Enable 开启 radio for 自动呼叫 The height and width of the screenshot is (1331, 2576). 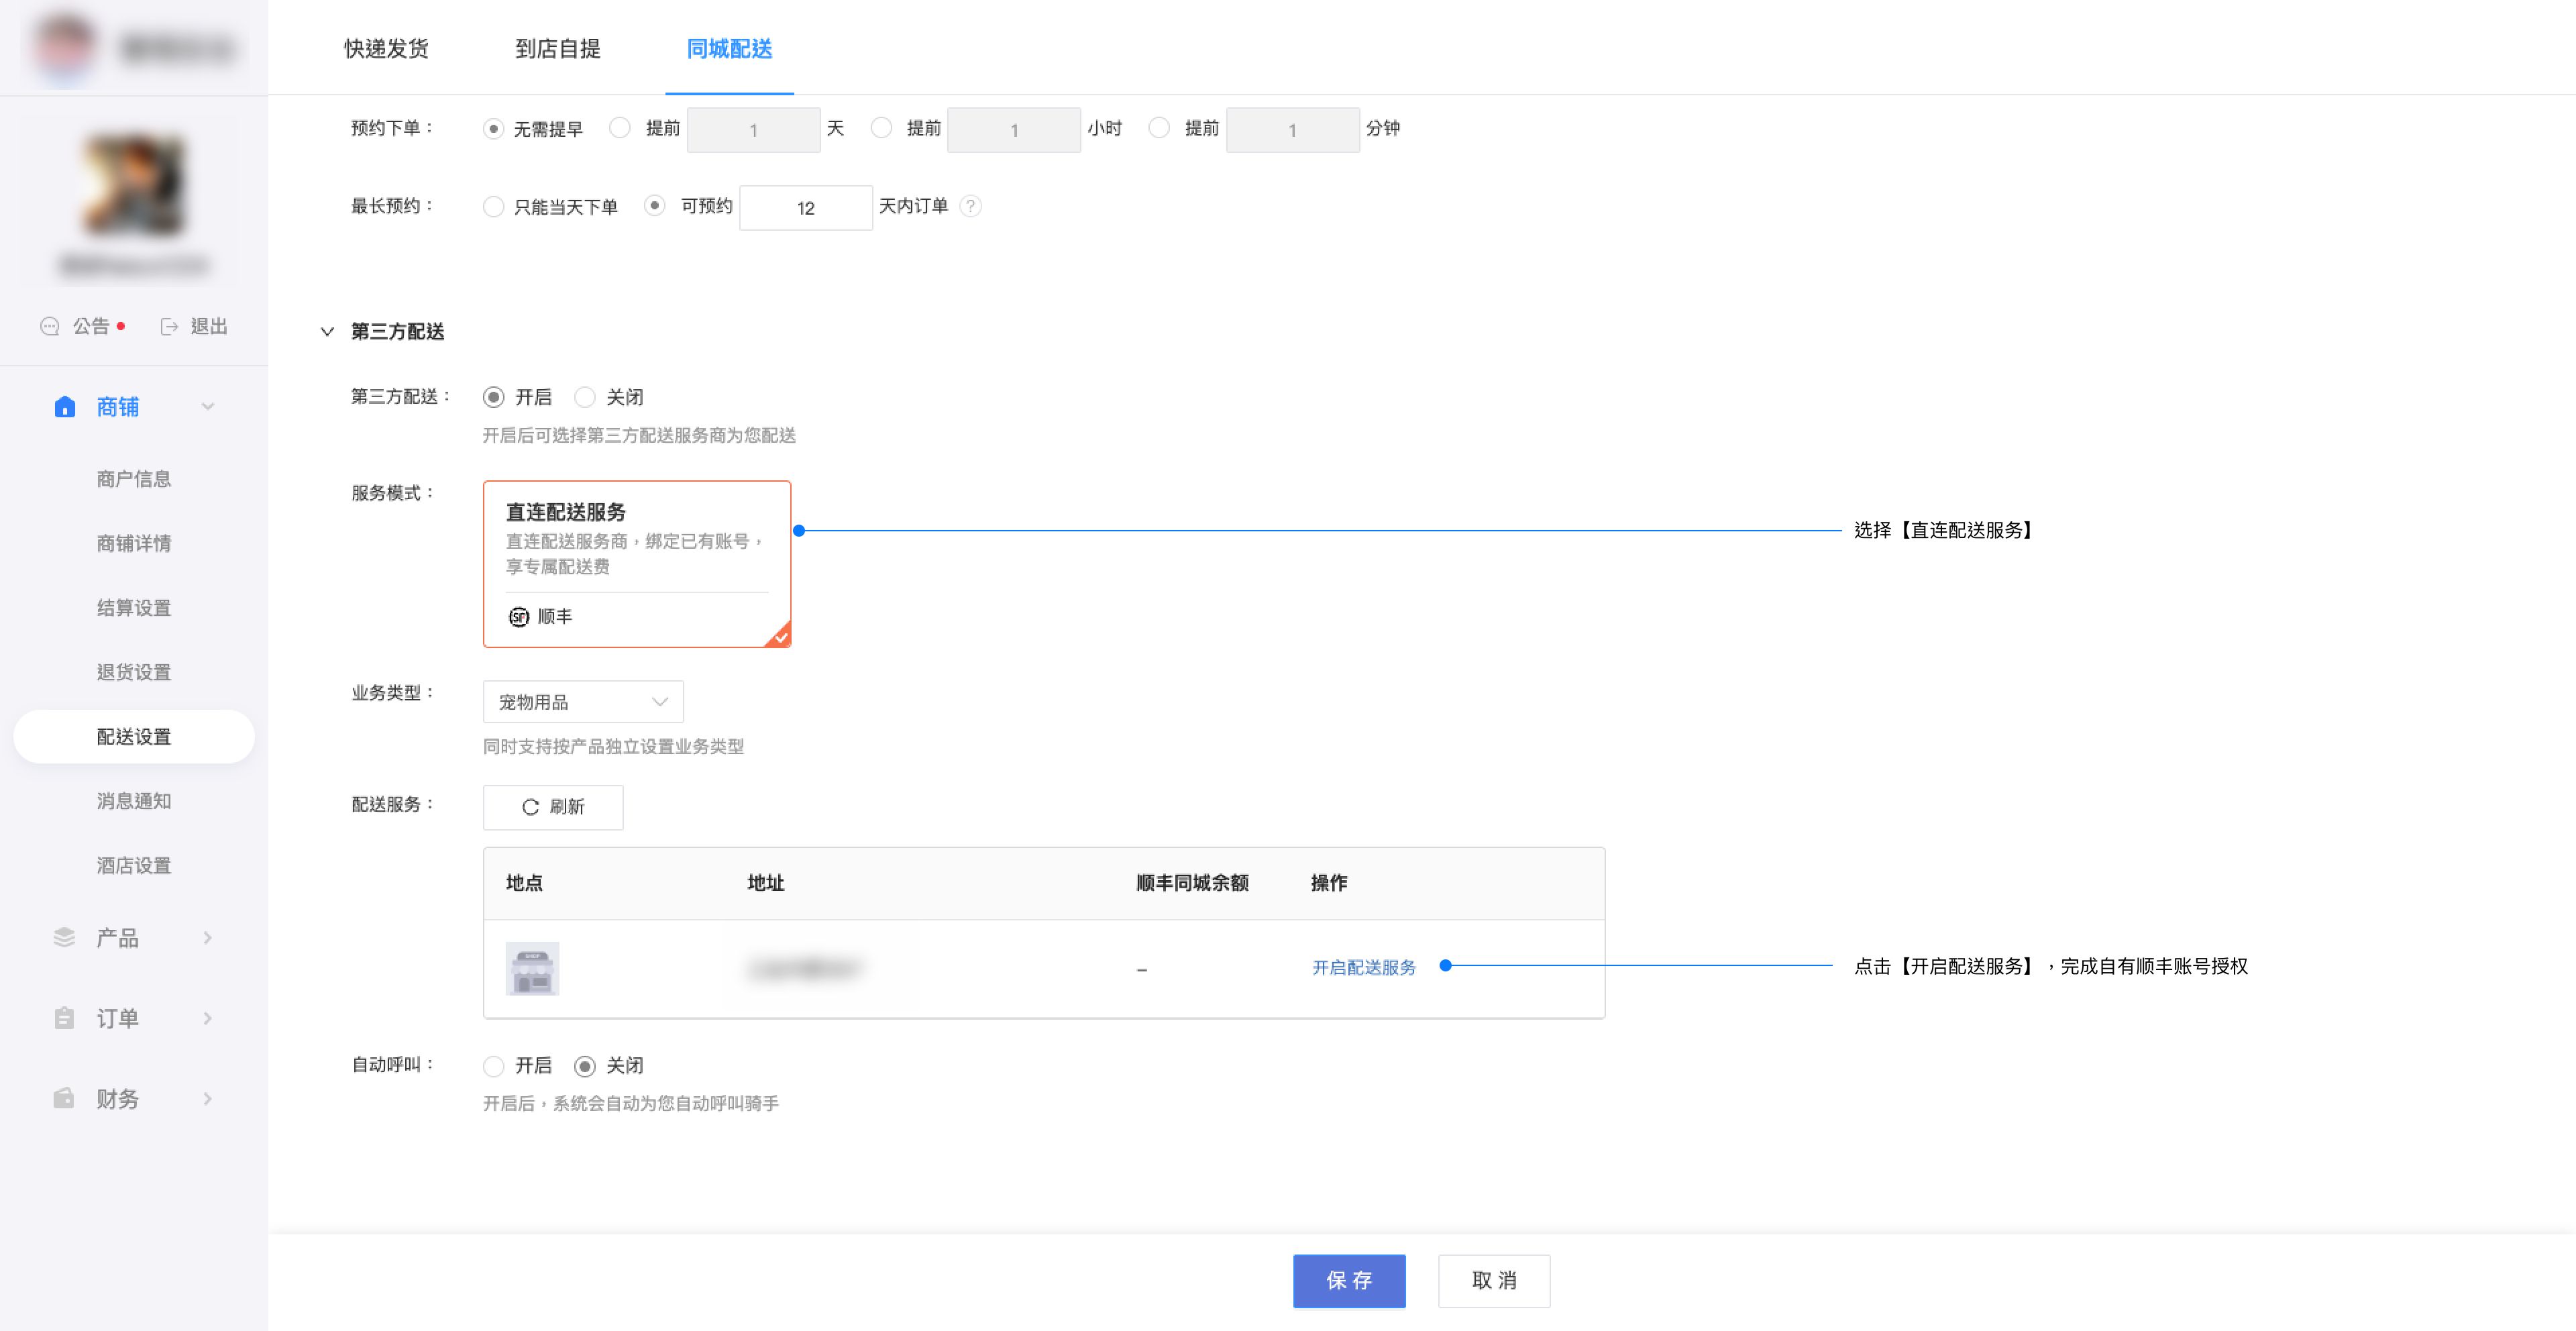point(494,1066)
